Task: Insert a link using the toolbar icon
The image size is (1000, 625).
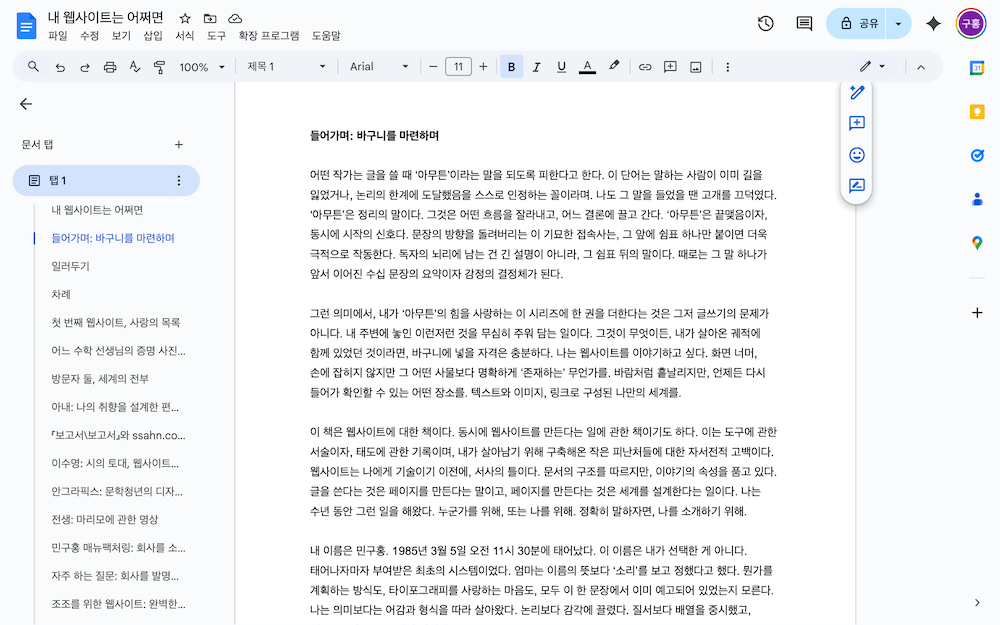Action: pyautogui.click(x=645, y=66)
